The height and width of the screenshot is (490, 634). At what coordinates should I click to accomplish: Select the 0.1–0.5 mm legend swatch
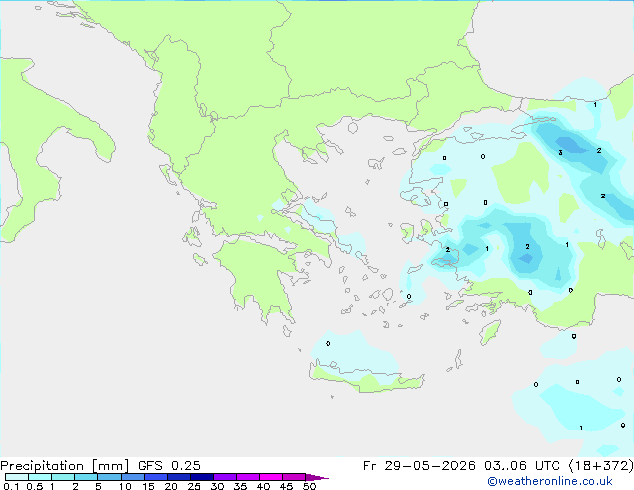(17, 477)
